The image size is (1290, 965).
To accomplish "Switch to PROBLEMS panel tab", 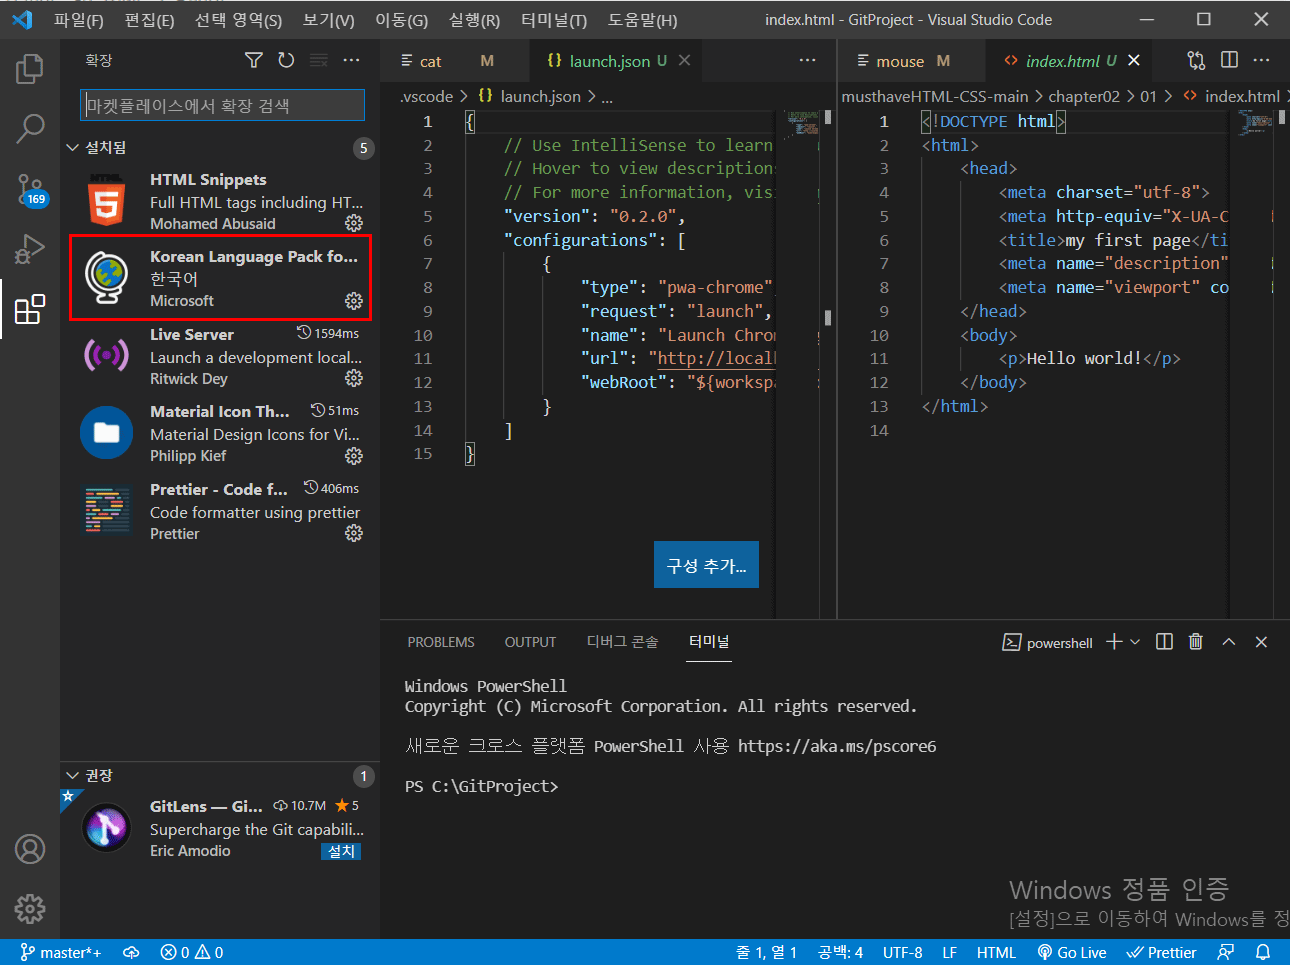I will 441,642.
